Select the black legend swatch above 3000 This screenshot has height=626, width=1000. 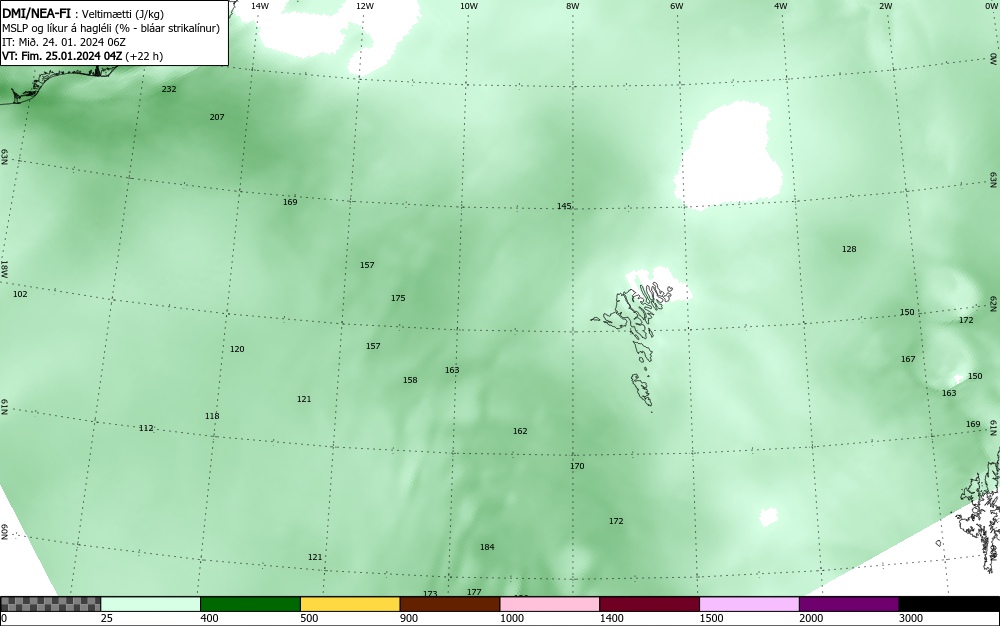[x=949, y=604]
